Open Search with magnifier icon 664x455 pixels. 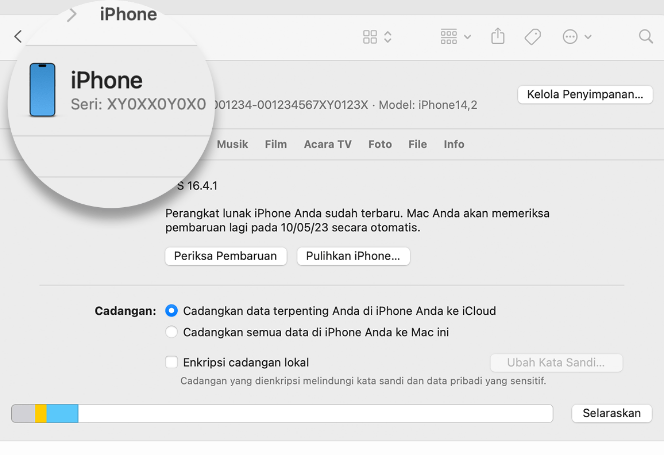point(646,36)
